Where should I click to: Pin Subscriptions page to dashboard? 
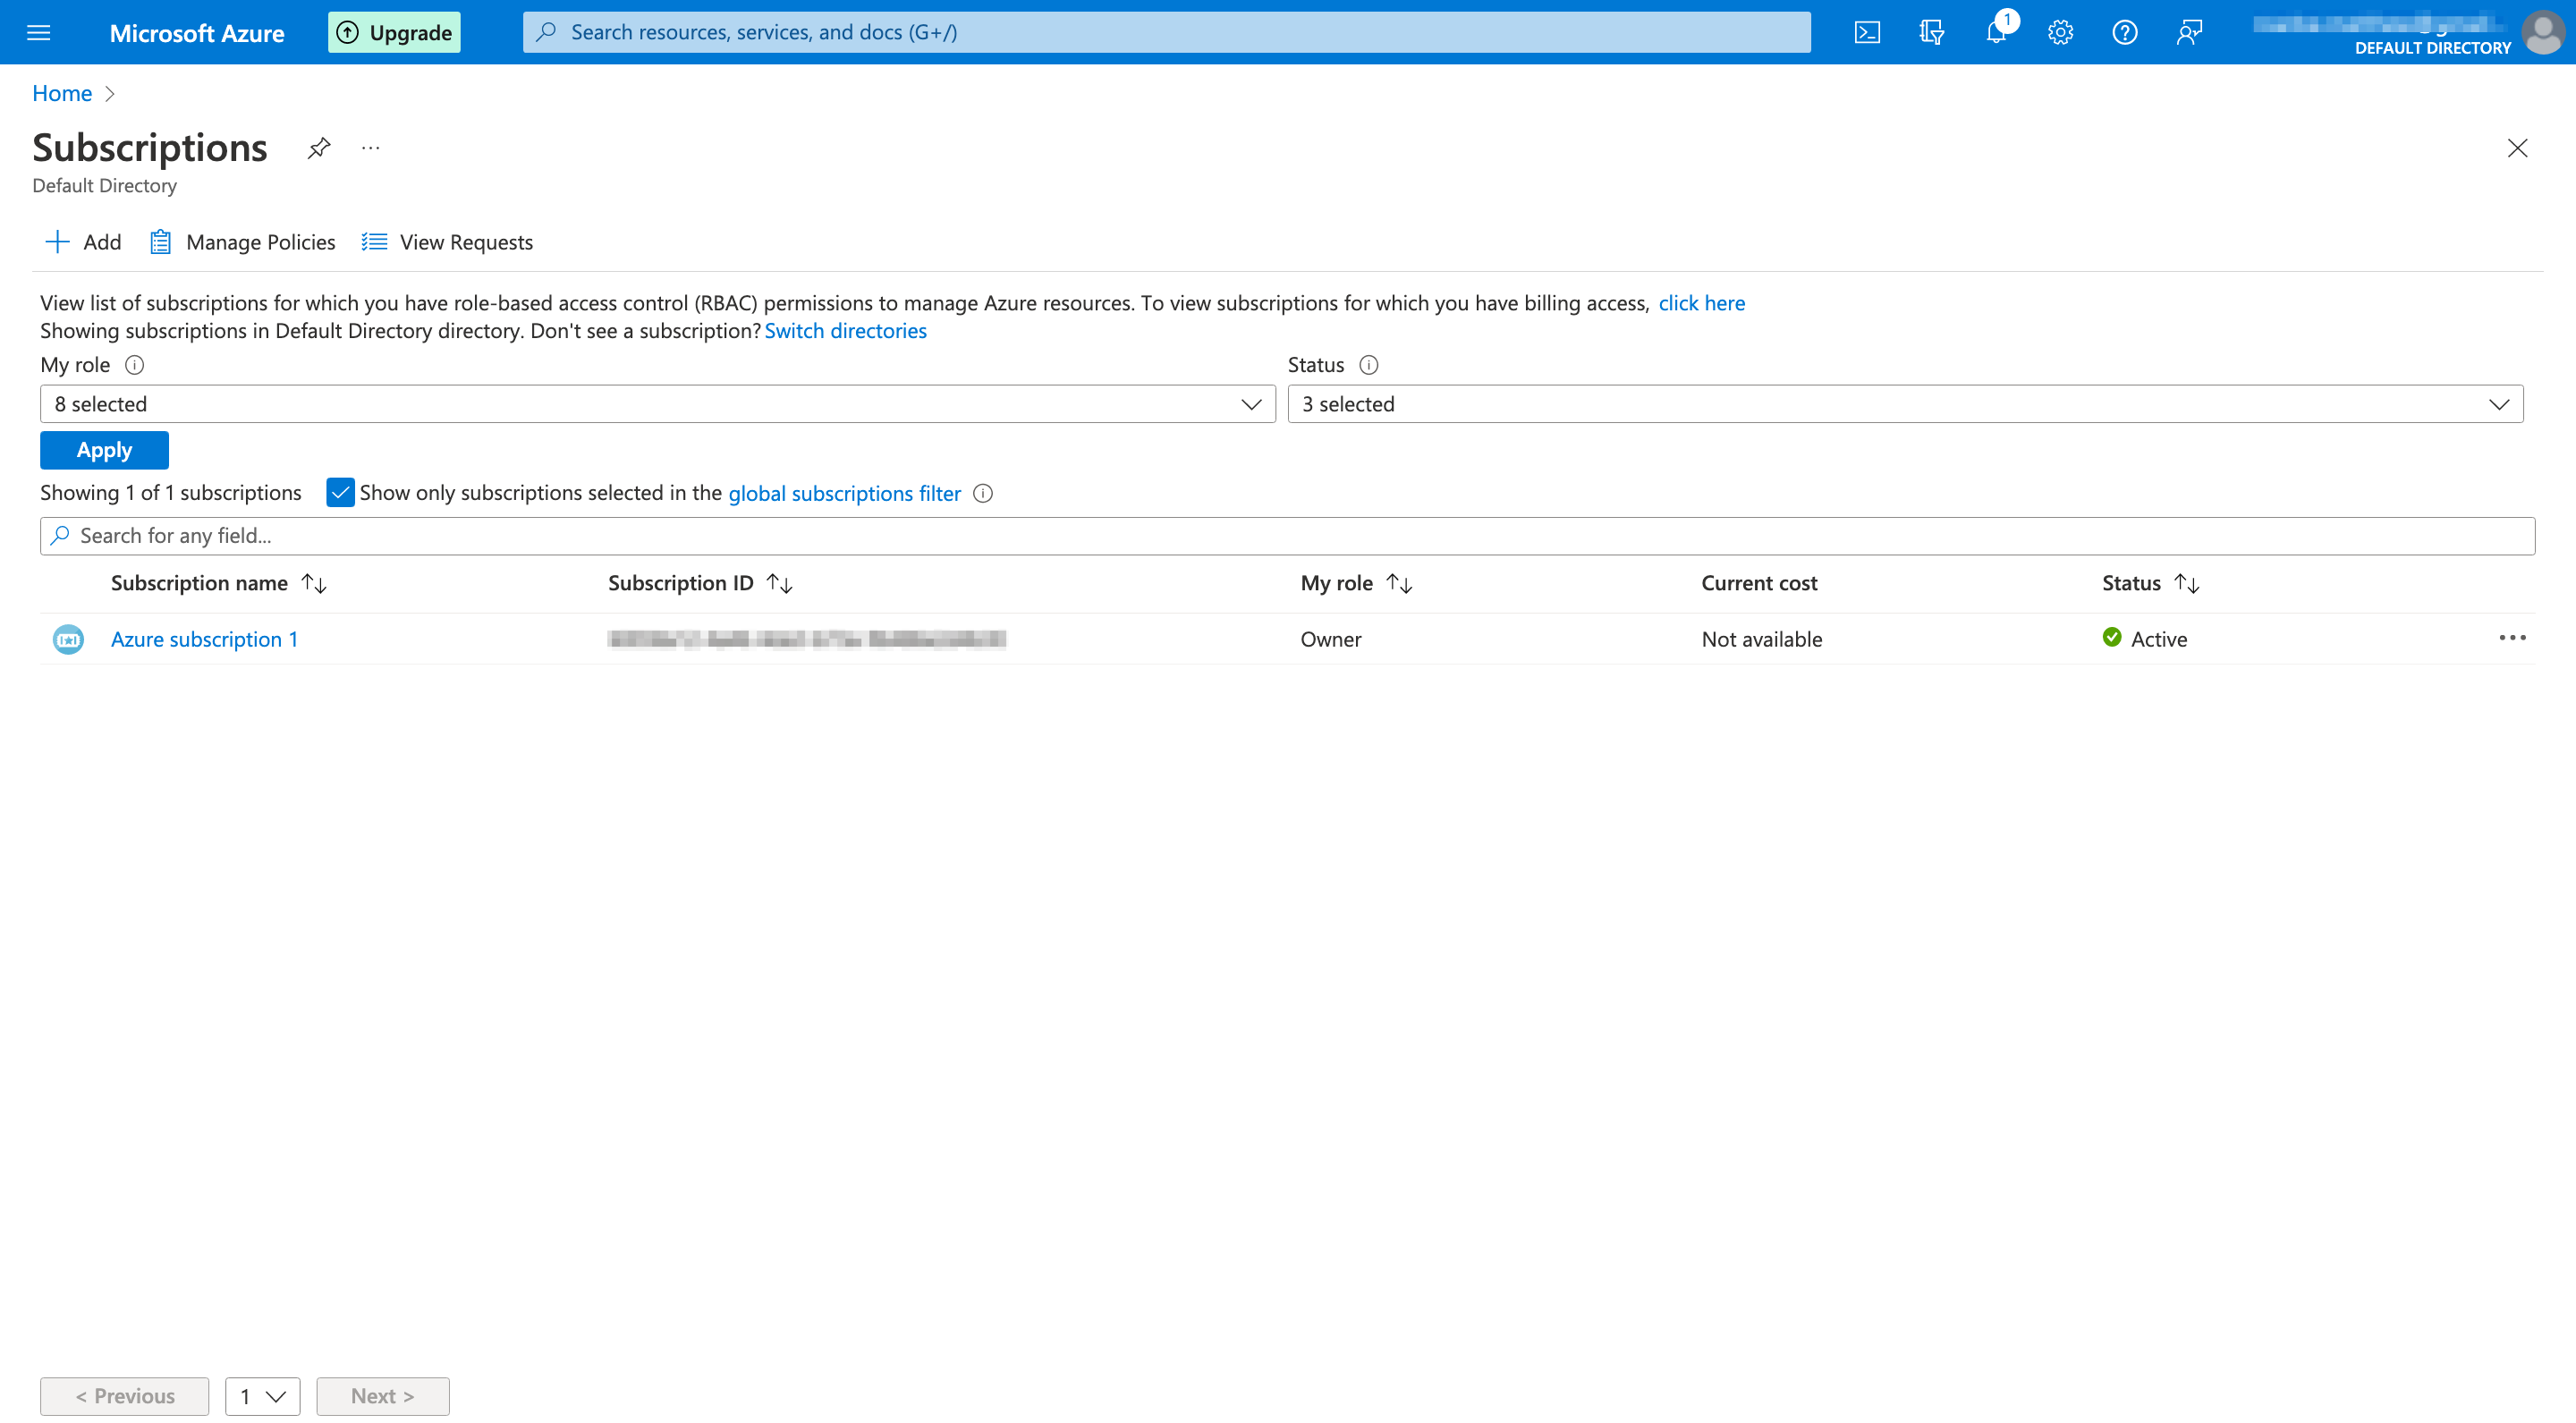click(318, 148)
